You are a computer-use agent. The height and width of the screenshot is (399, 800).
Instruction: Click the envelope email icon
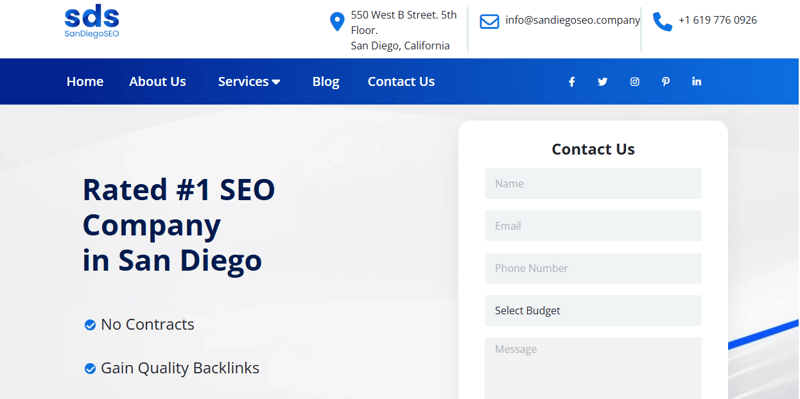tap(489, 21)
